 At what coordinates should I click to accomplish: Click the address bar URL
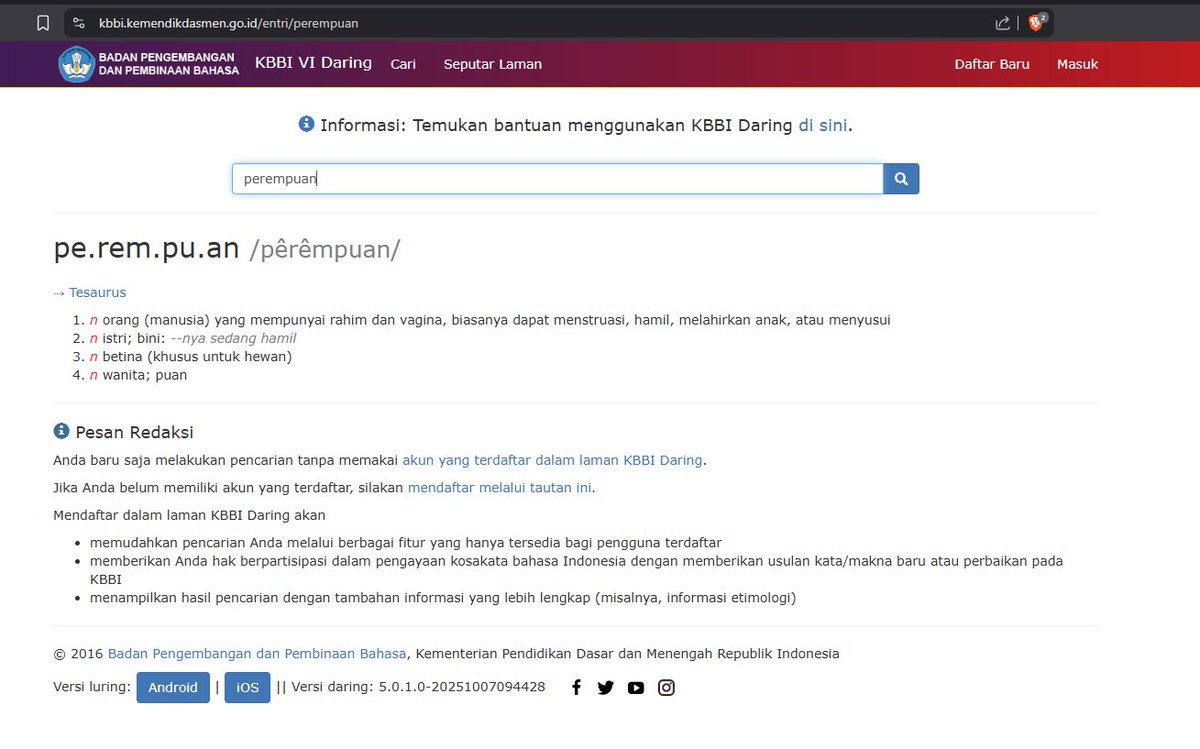[229, 23]
